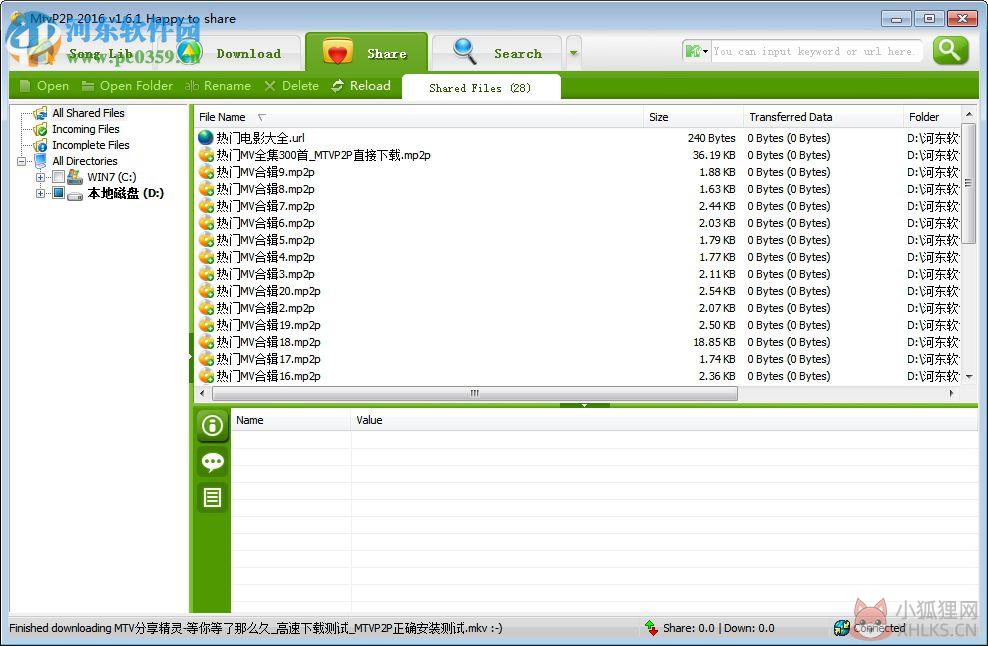Select All Shared Files in tree

pyautogui.click(x=88, y=113)
